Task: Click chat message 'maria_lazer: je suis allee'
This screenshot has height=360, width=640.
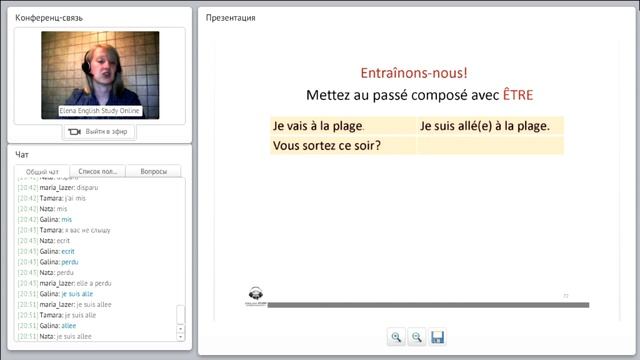Action: click(64, 304)
